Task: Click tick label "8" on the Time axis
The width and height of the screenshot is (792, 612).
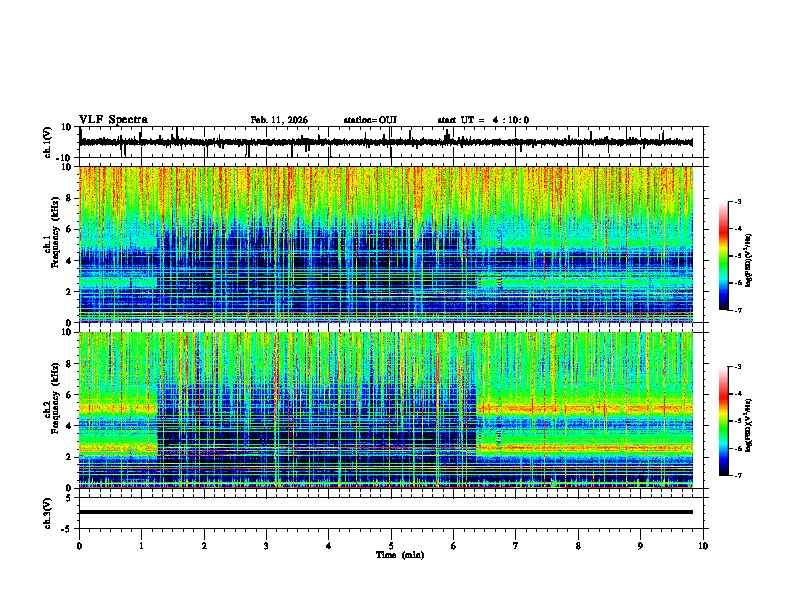Action: click(x=578, y=546)
